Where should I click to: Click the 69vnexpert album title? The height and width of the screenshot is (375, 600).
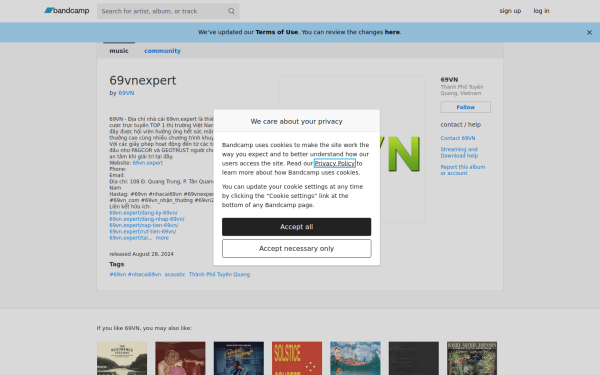pyautogui.click(x=143, y=80)
